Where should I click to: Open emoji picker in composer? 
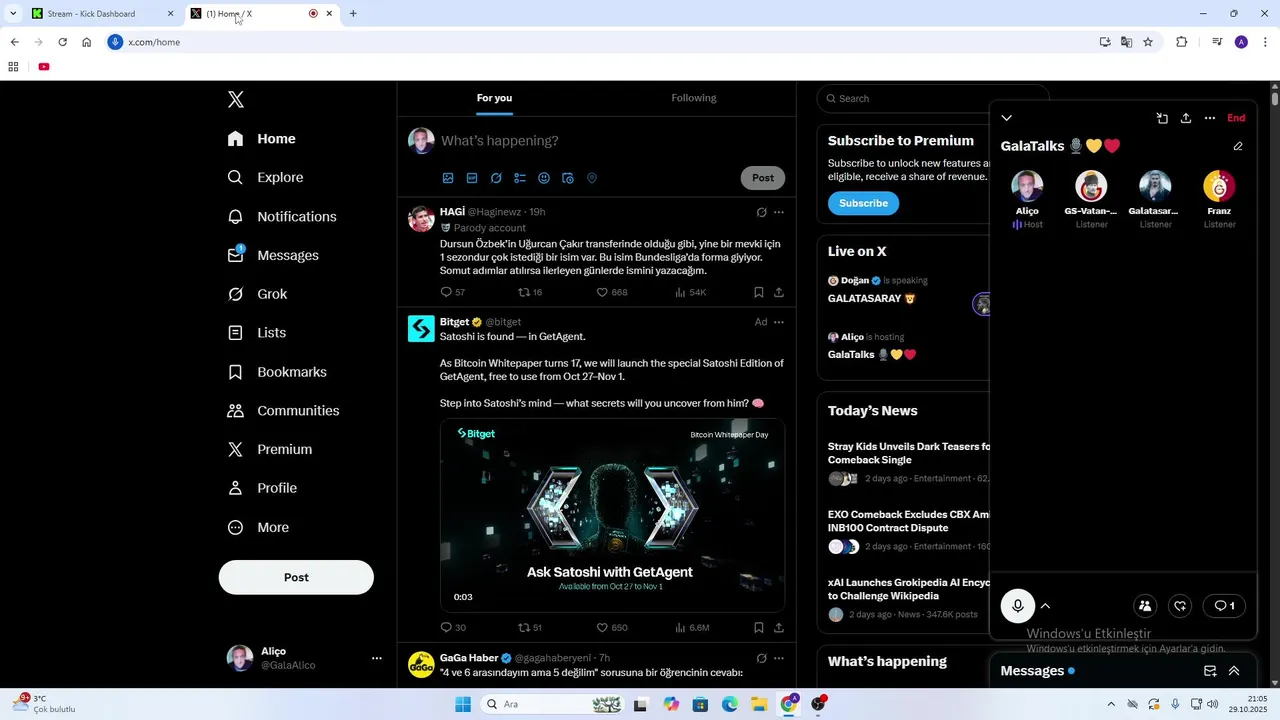point(544,178)
